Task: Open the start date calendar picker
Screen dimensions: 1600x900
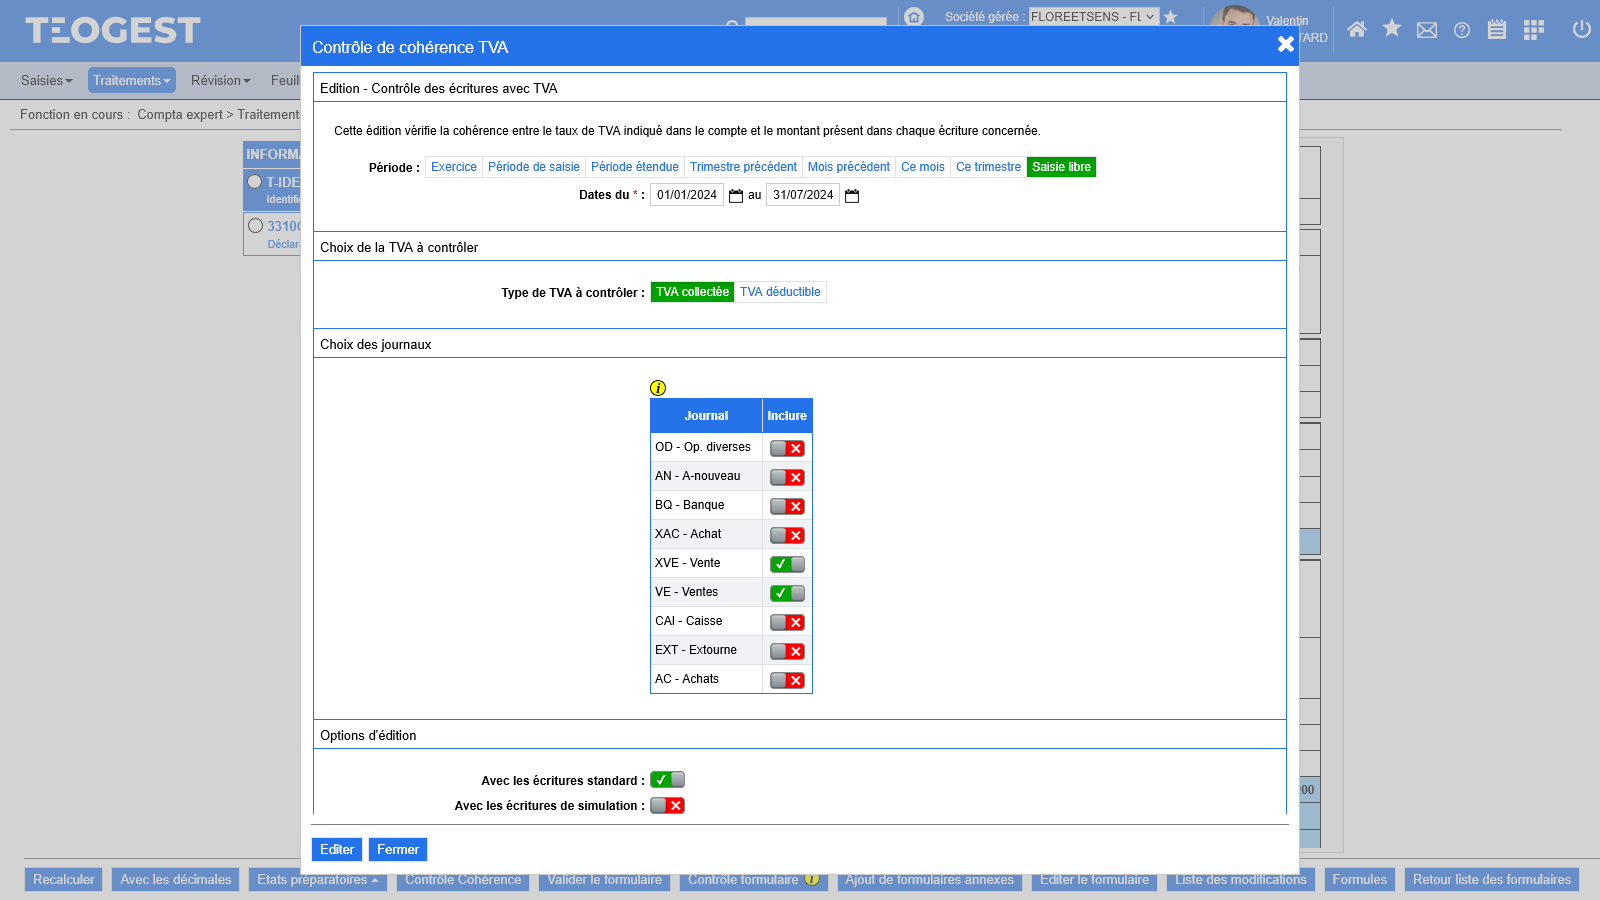Action: 736,196
